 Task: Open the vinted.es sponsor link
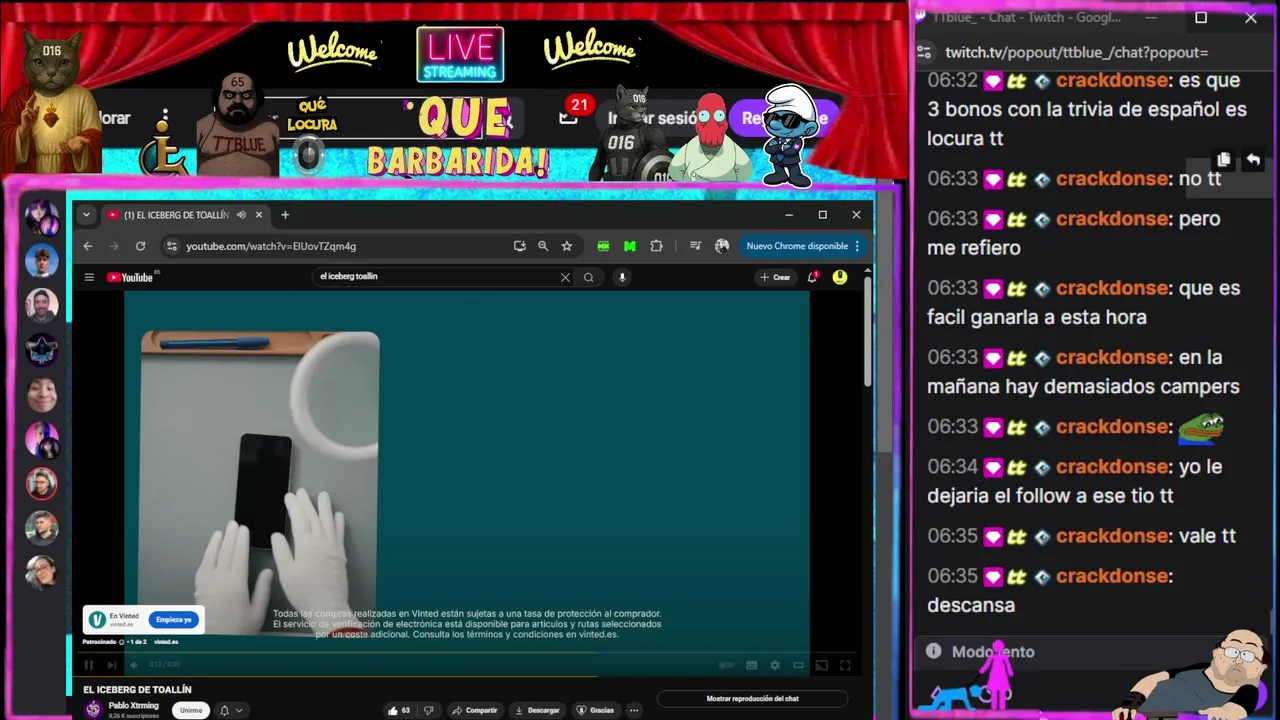click(166, 642)
